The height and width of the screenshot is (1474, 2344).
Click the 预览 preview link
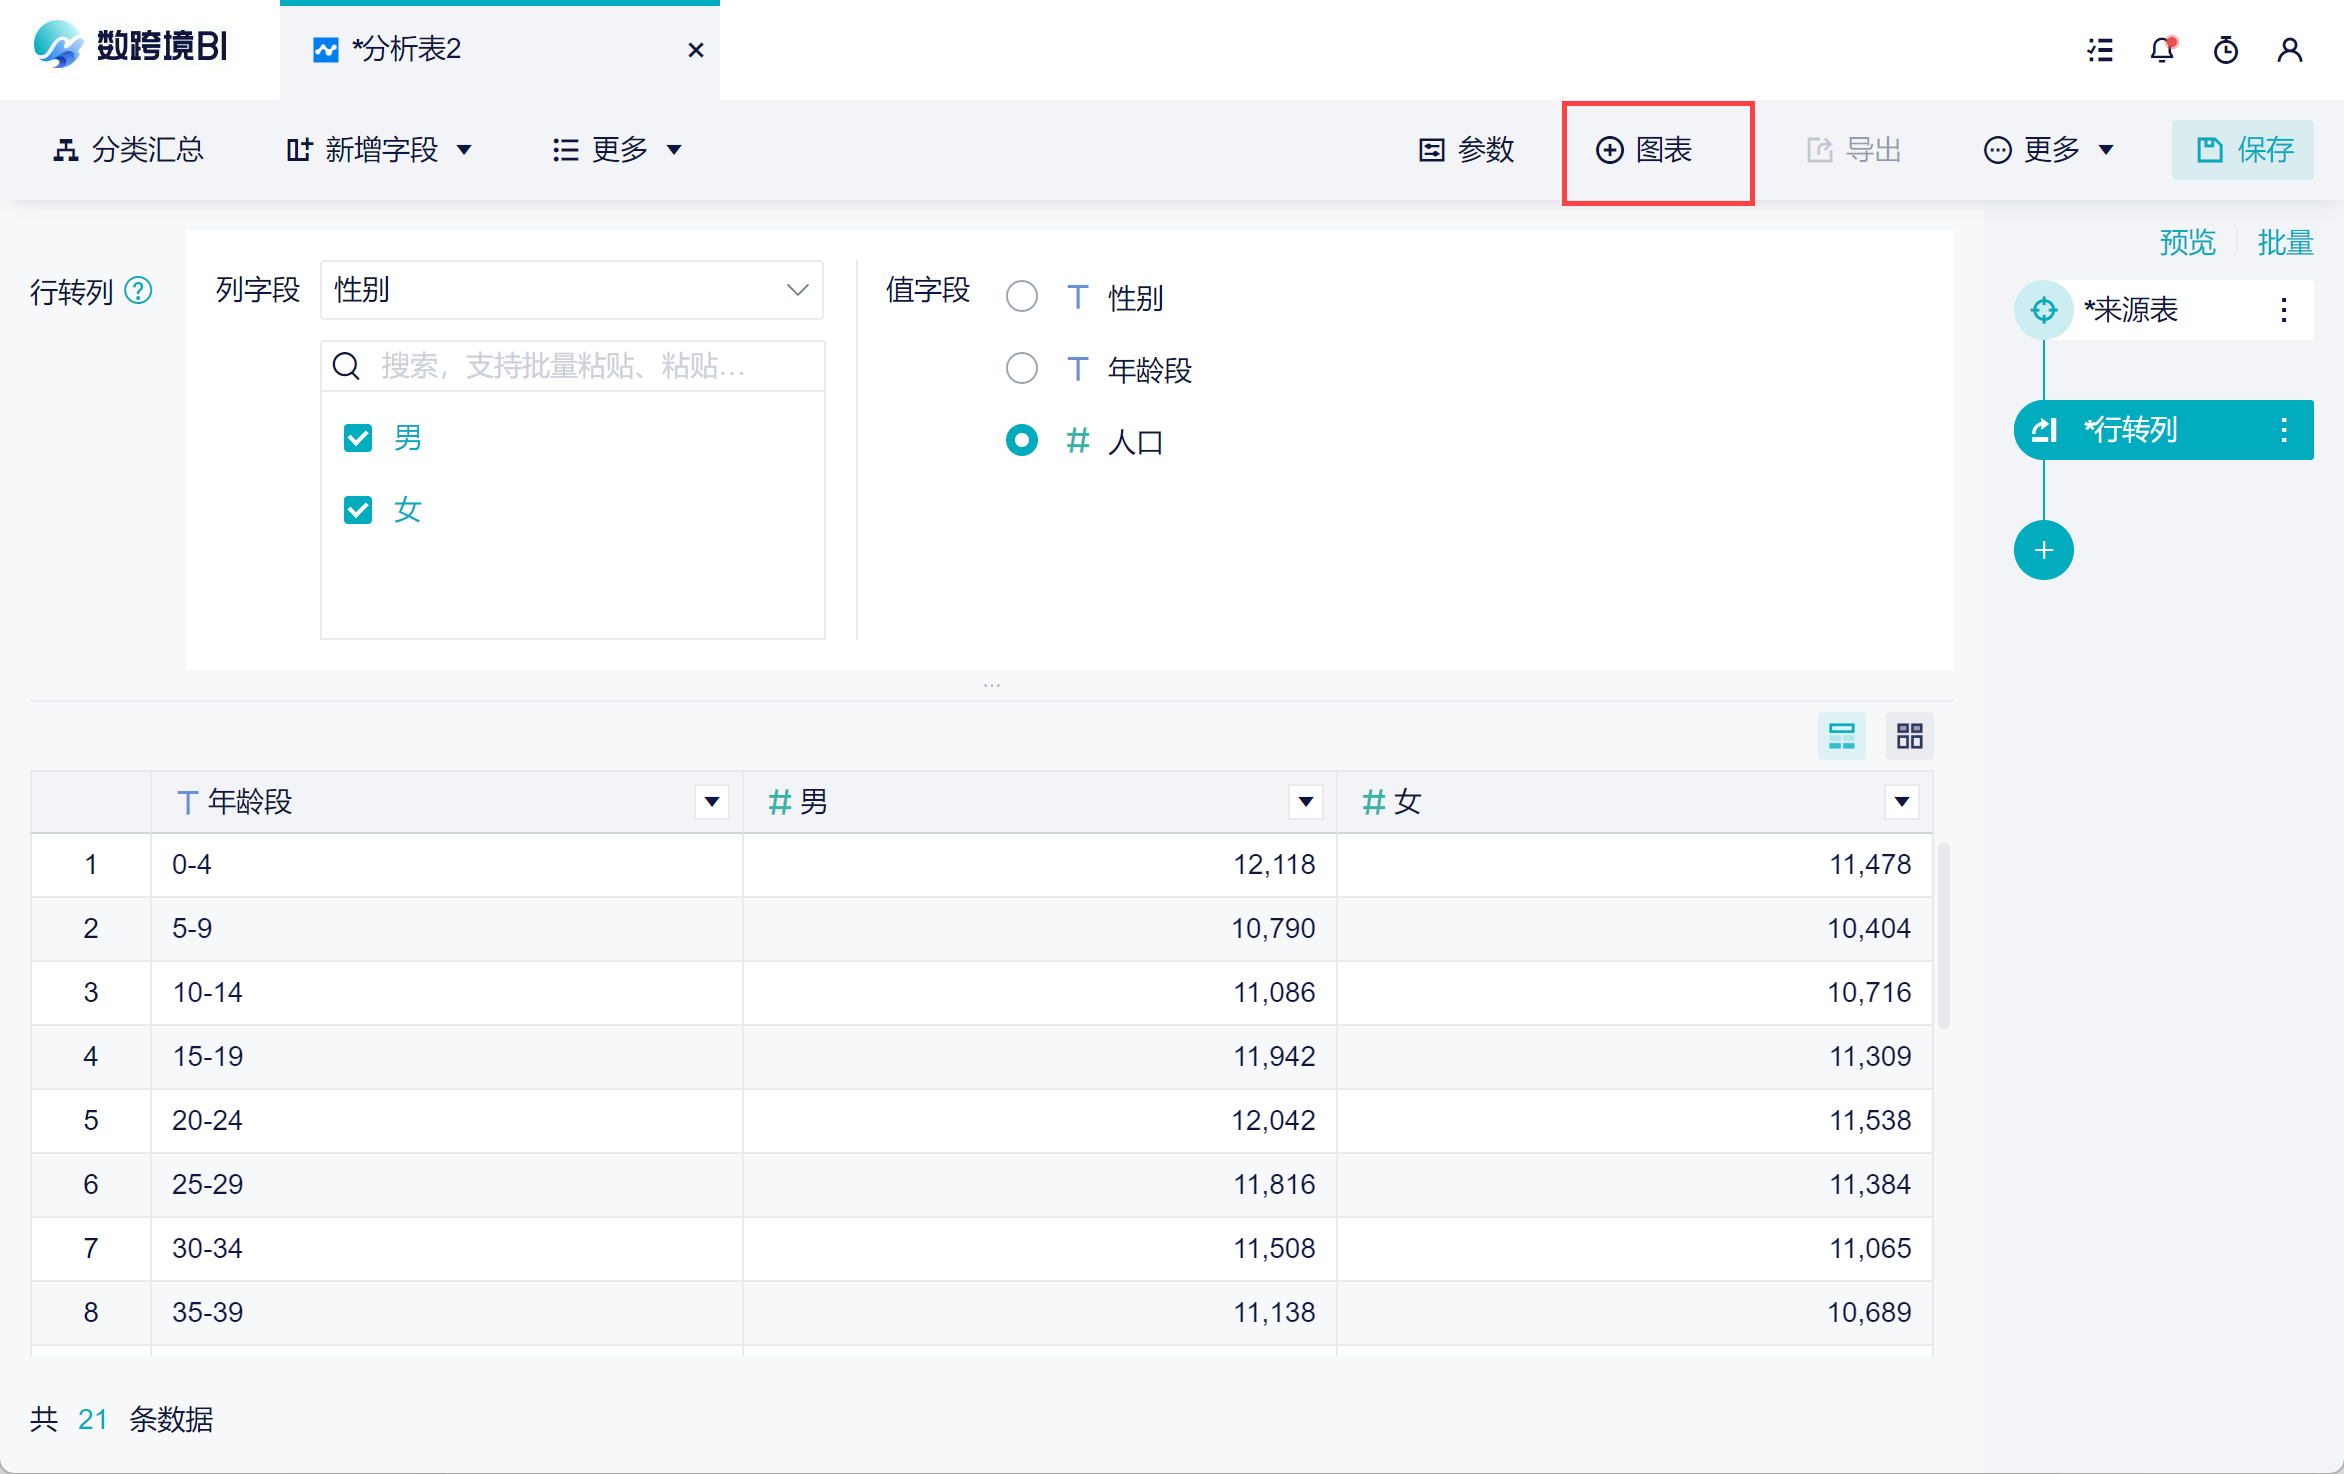click(x=2187, y=242)
